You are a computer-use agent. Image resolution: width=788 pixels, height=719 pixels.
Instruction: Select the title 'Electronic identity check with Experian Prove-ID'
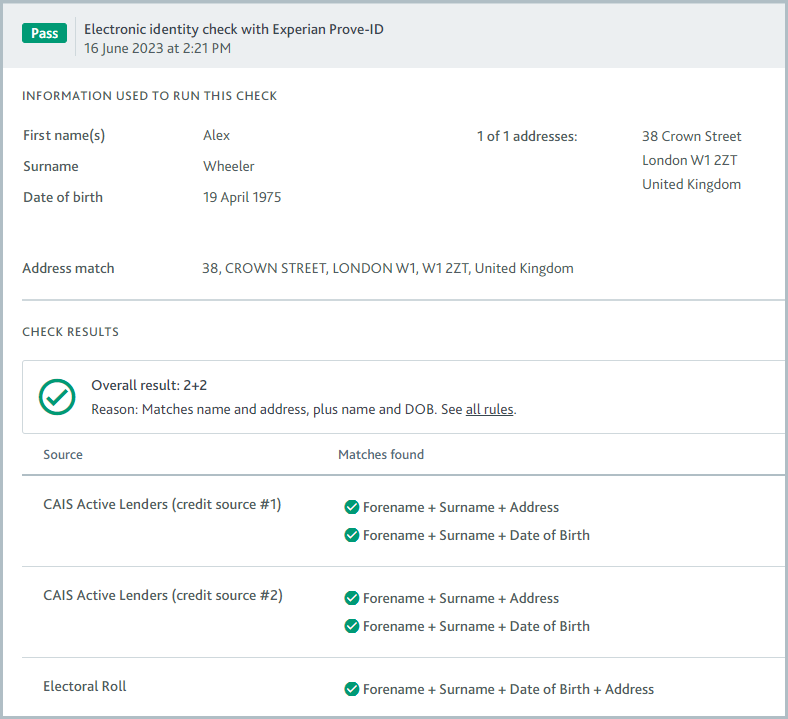(x=234, y=29)
